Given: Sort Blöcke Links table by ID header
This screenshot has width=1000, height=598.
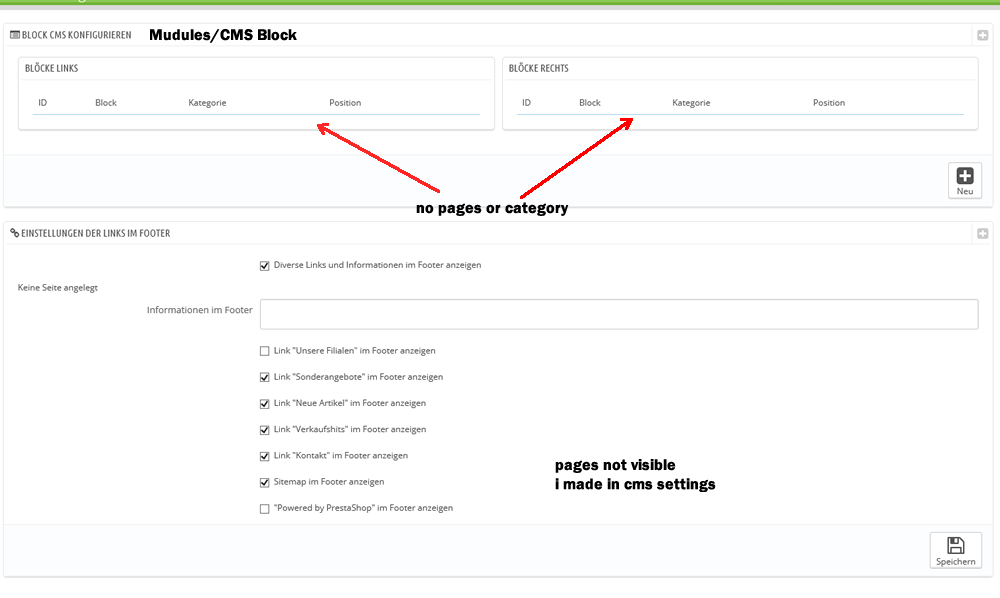Looking at the screenshot, I should tap(42, 103).
